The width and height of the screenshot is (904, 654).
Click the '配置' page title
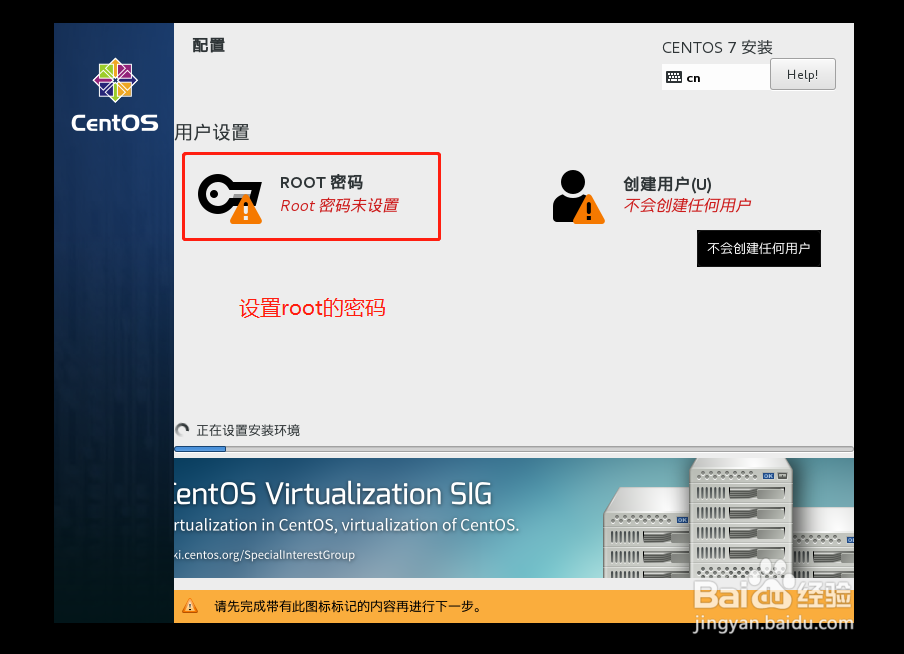click(x=209, y=46)
